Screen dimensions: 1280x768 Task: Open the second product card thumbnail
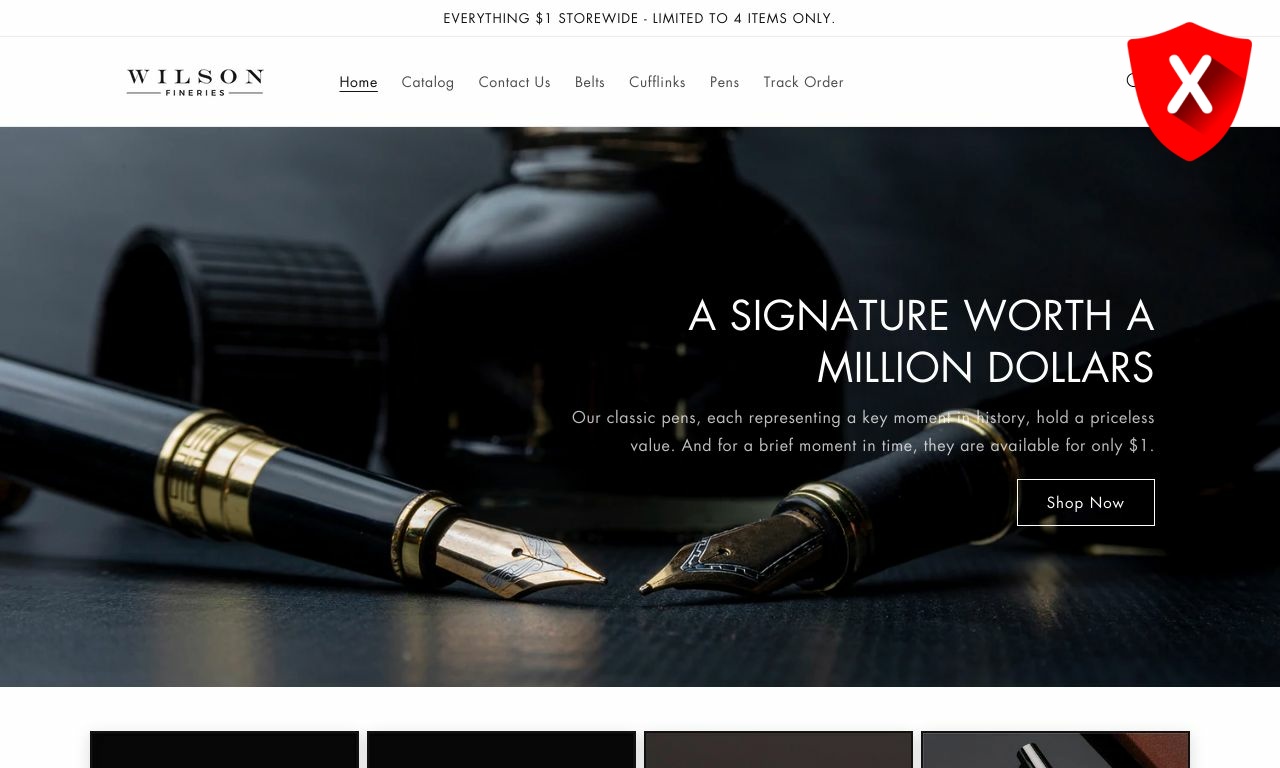(501, 749)
